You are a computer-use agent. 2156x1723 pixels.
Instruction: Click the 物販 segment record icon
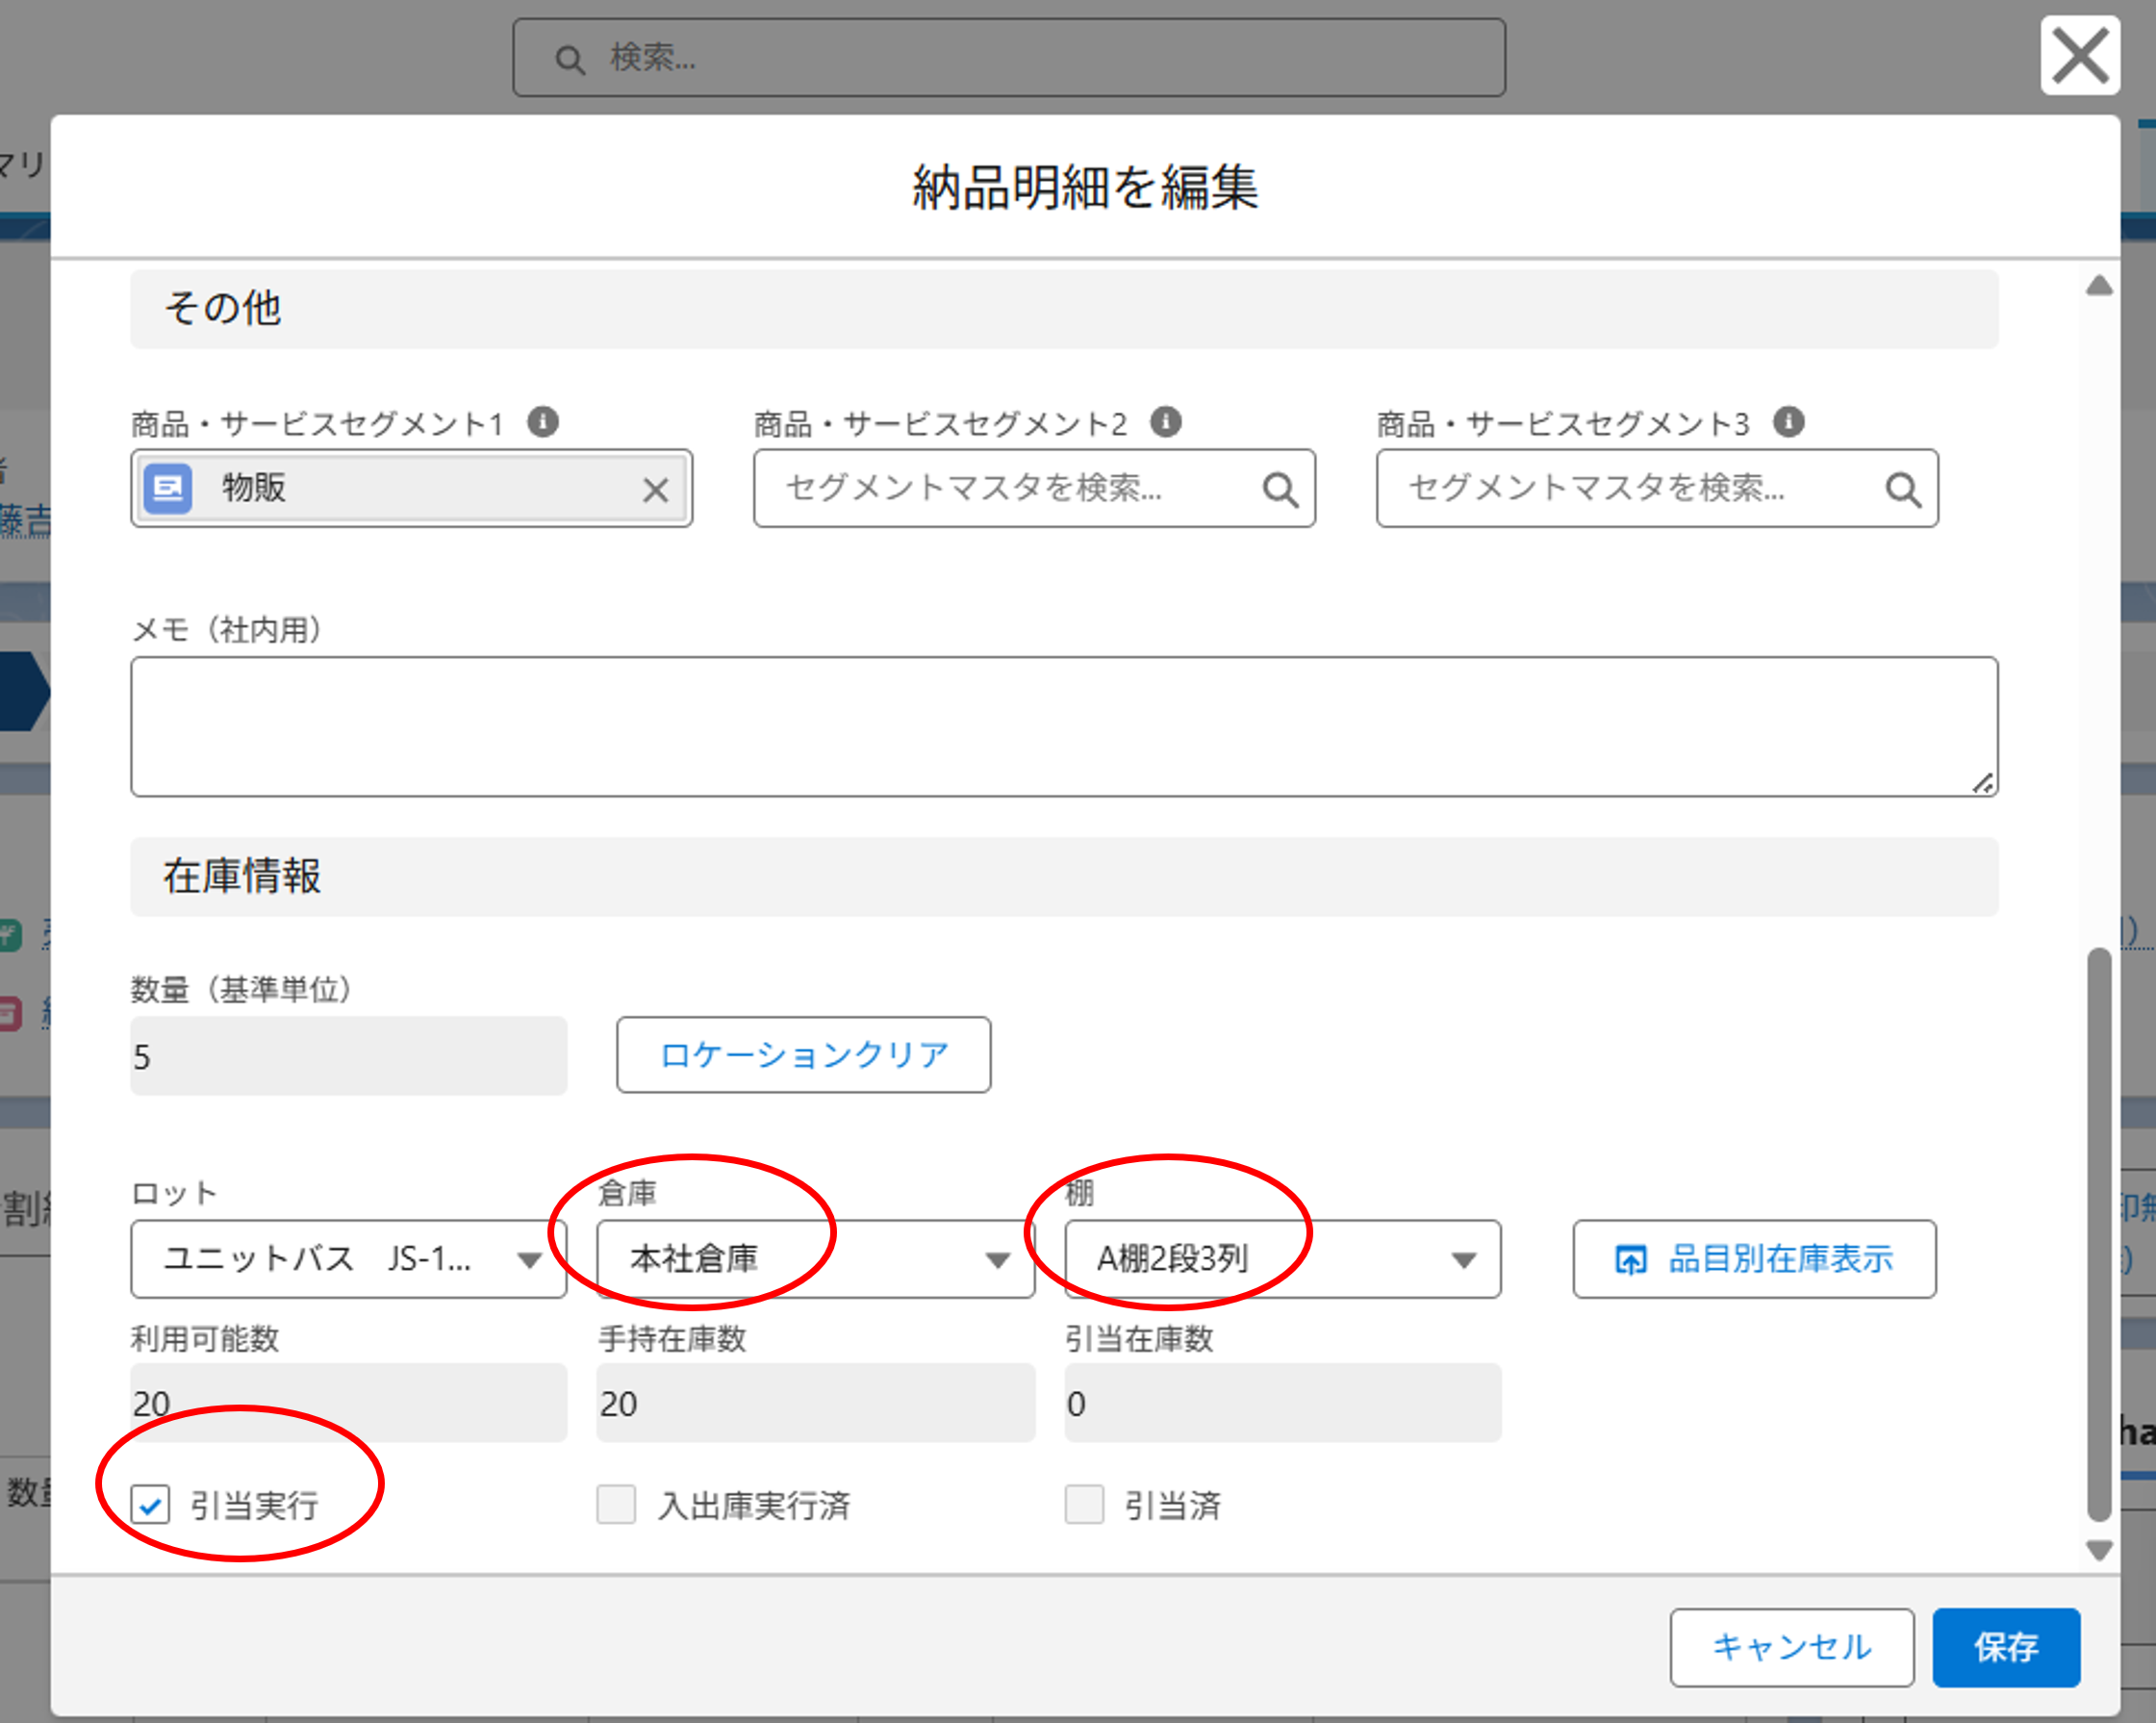tap(168, 489)
